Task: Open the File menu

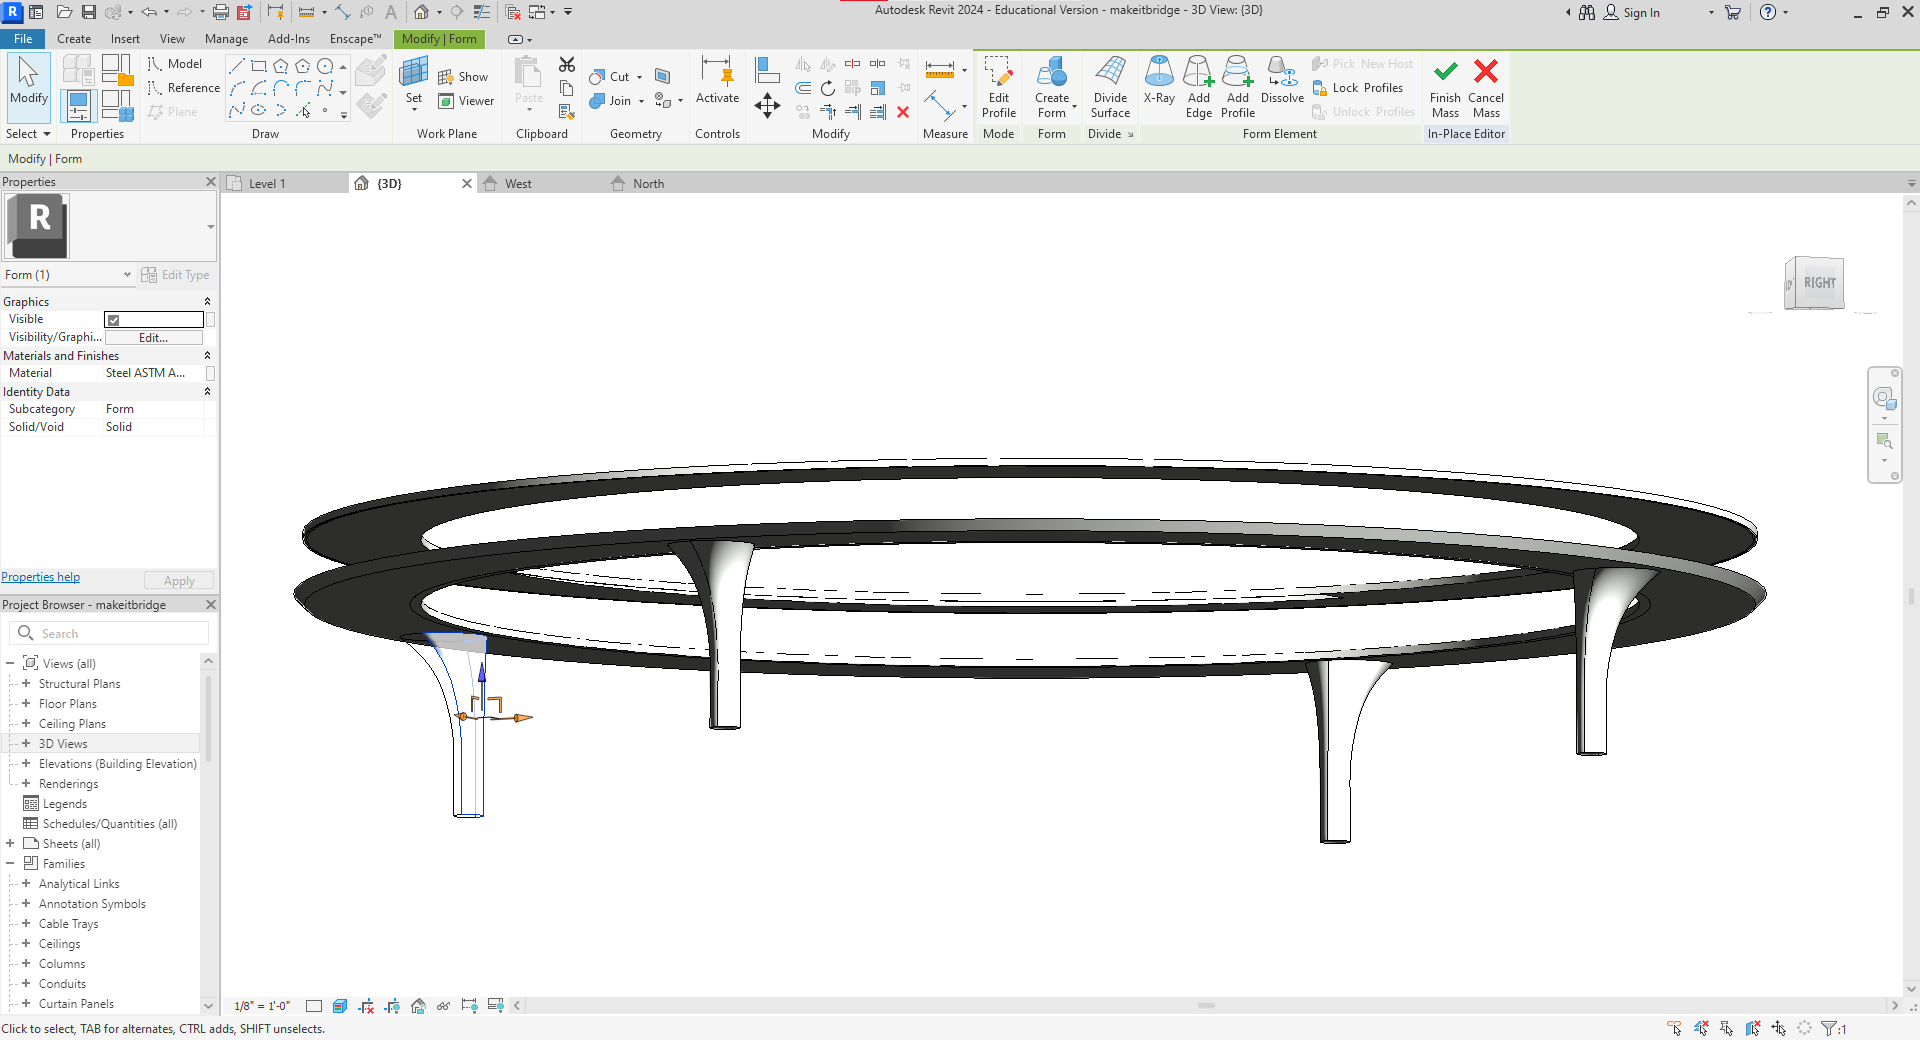Action: pos(23,39)
